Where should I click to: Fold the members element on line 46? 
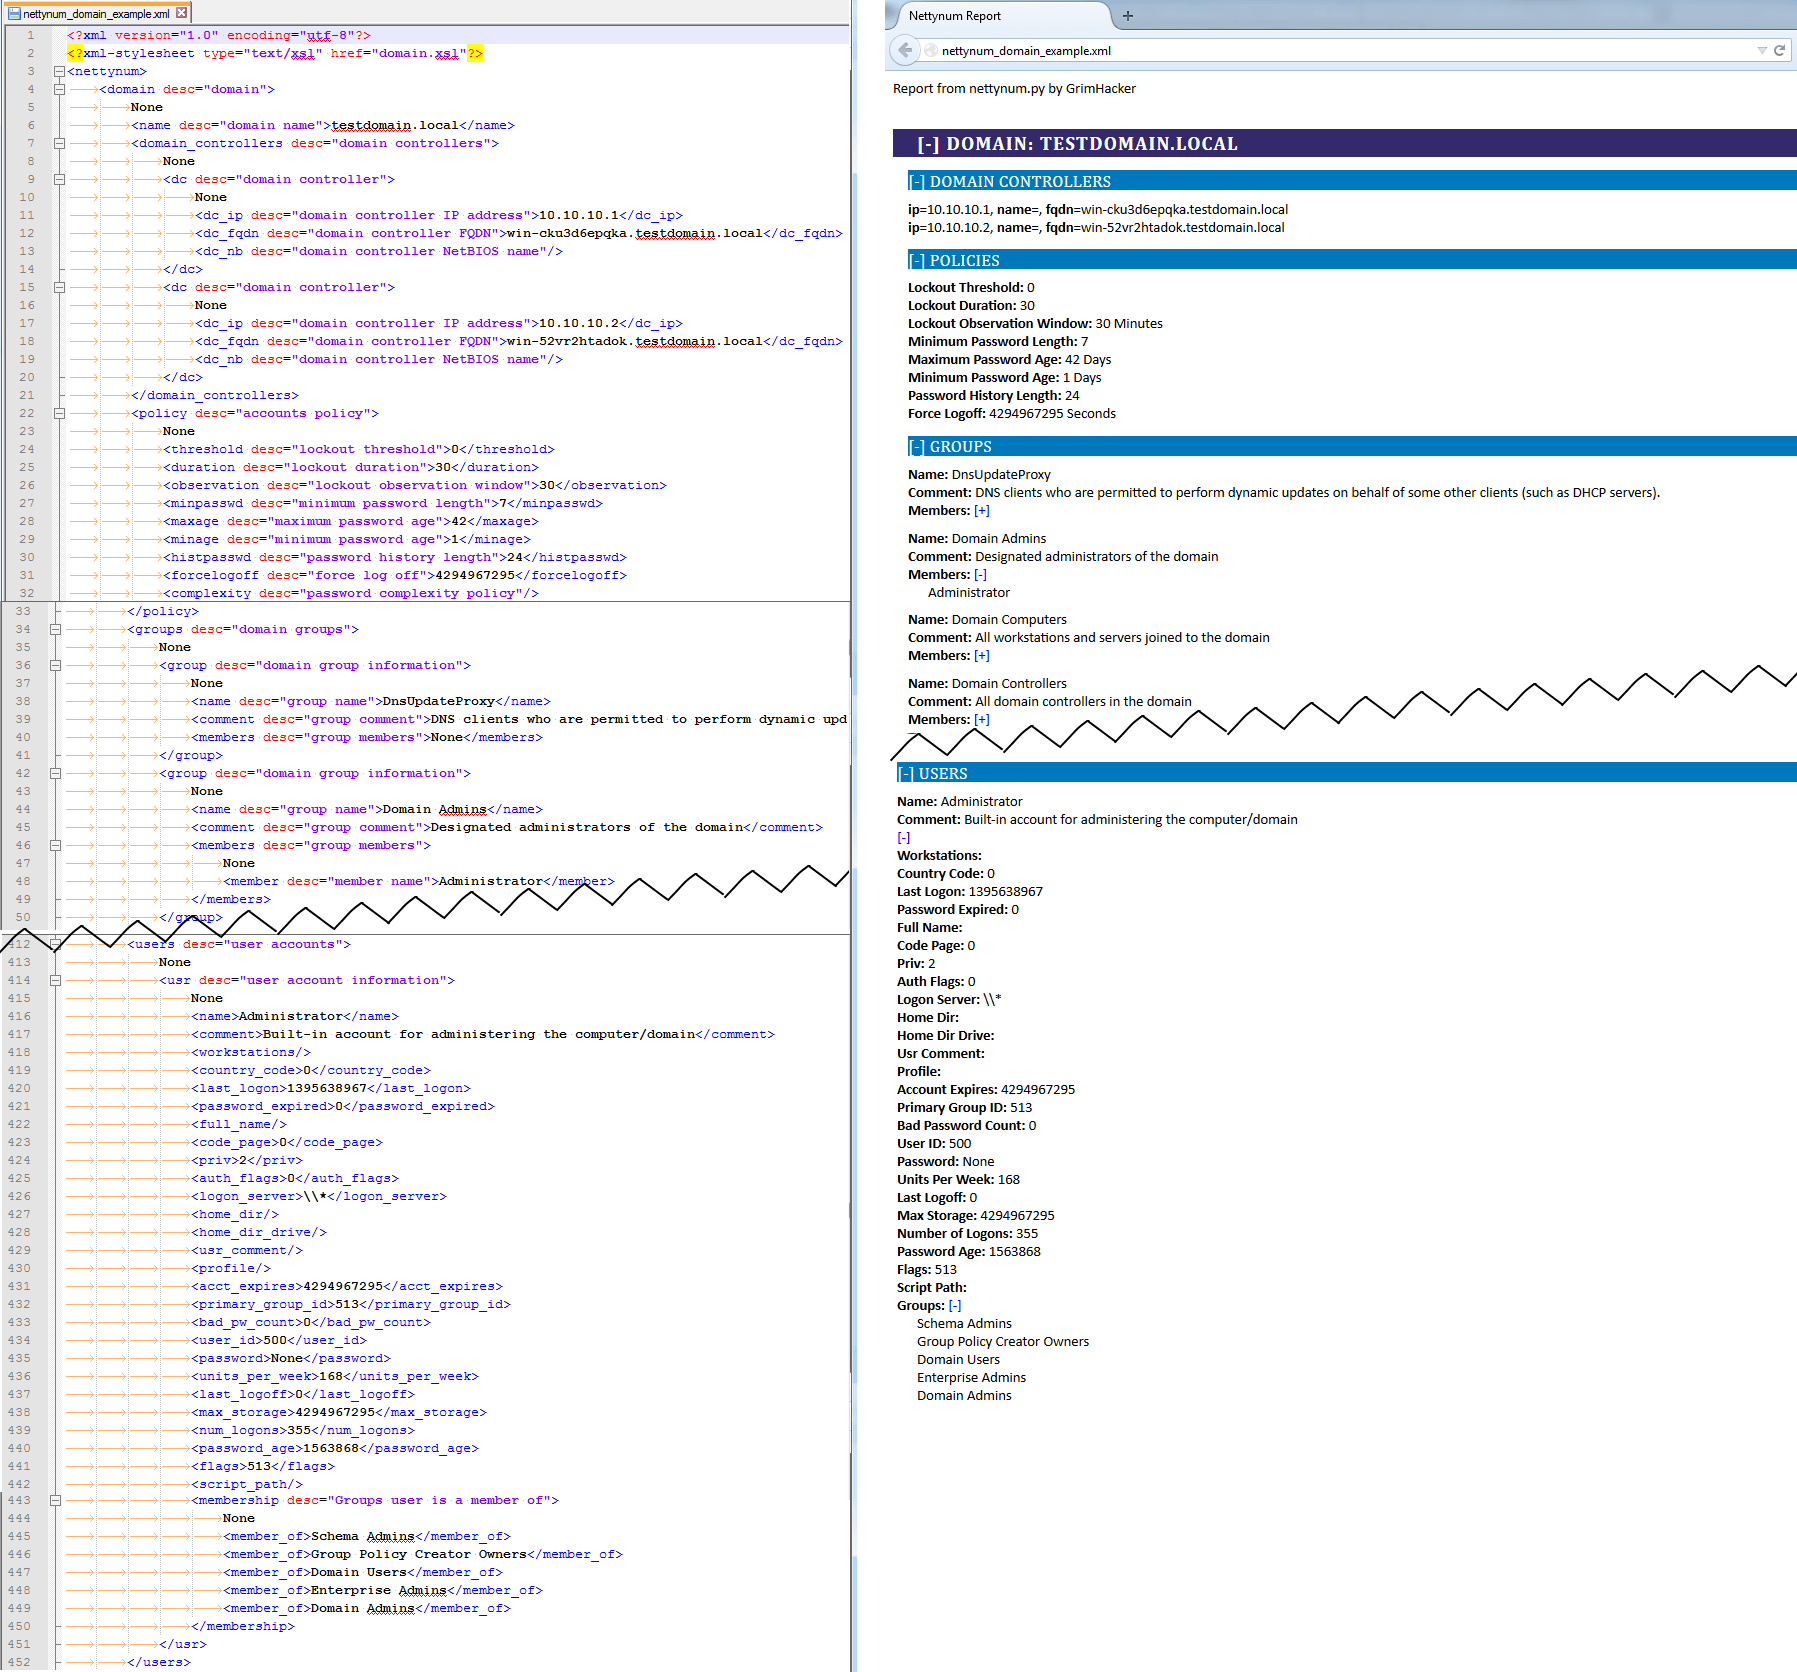point(55,846)
